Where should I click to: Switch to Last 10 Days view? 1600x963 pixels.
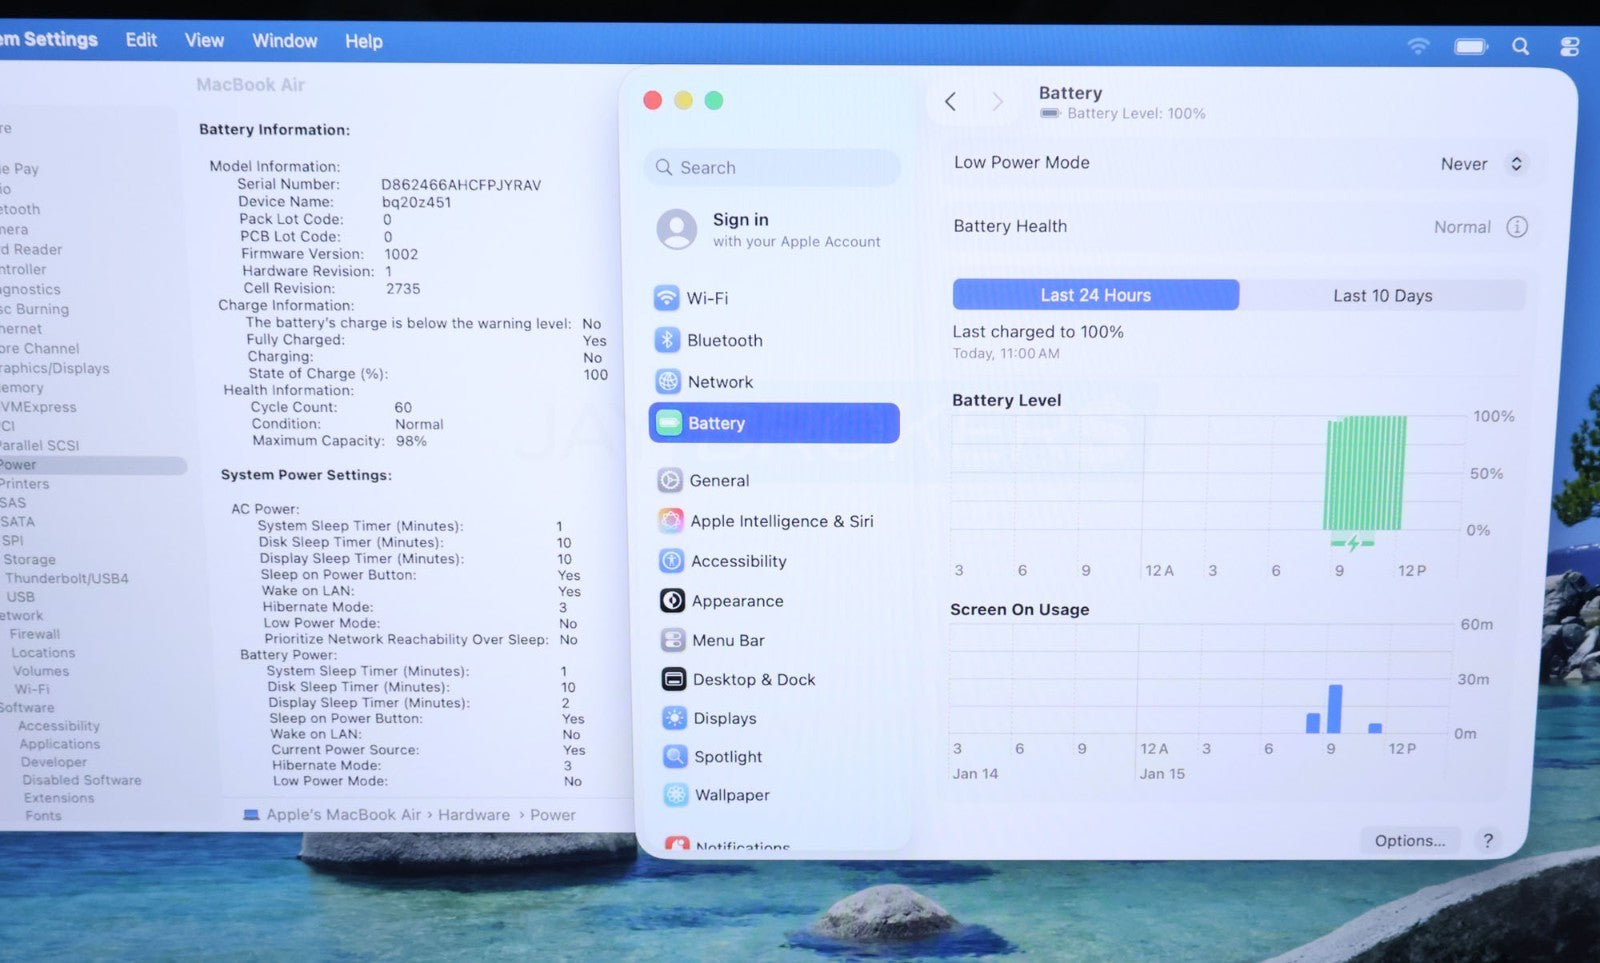pyautogui.click(x=1382, y=296)
